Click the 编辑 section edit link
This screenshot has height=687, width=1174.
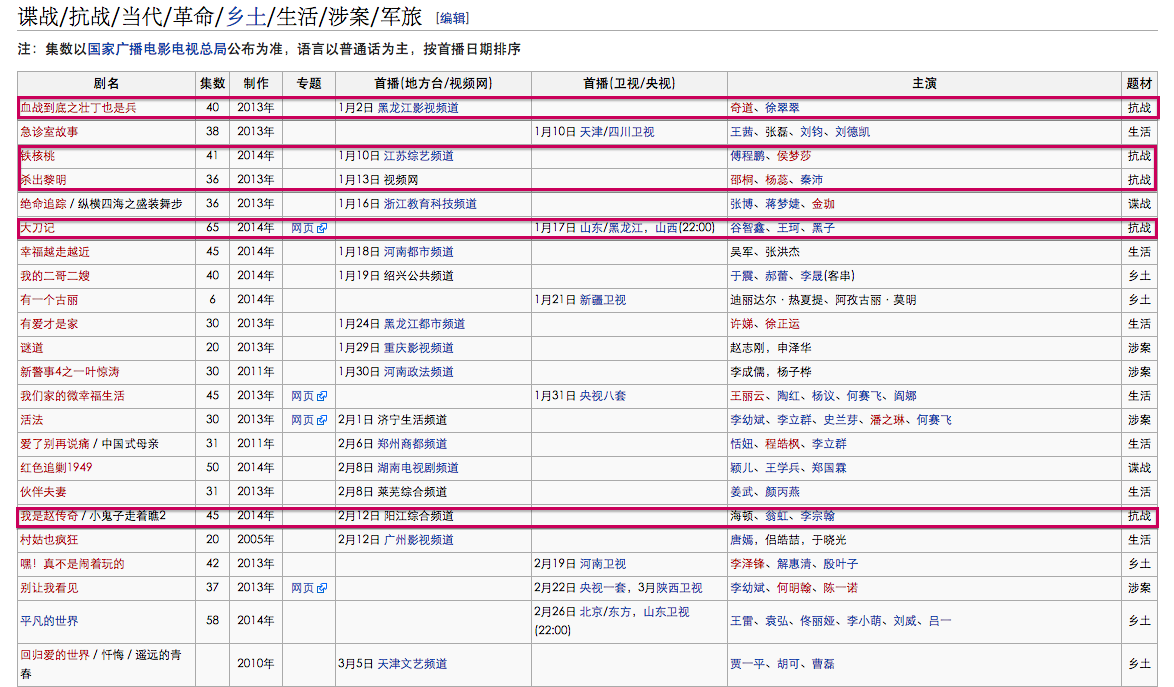pyautogui.click(x=453, y=18)
